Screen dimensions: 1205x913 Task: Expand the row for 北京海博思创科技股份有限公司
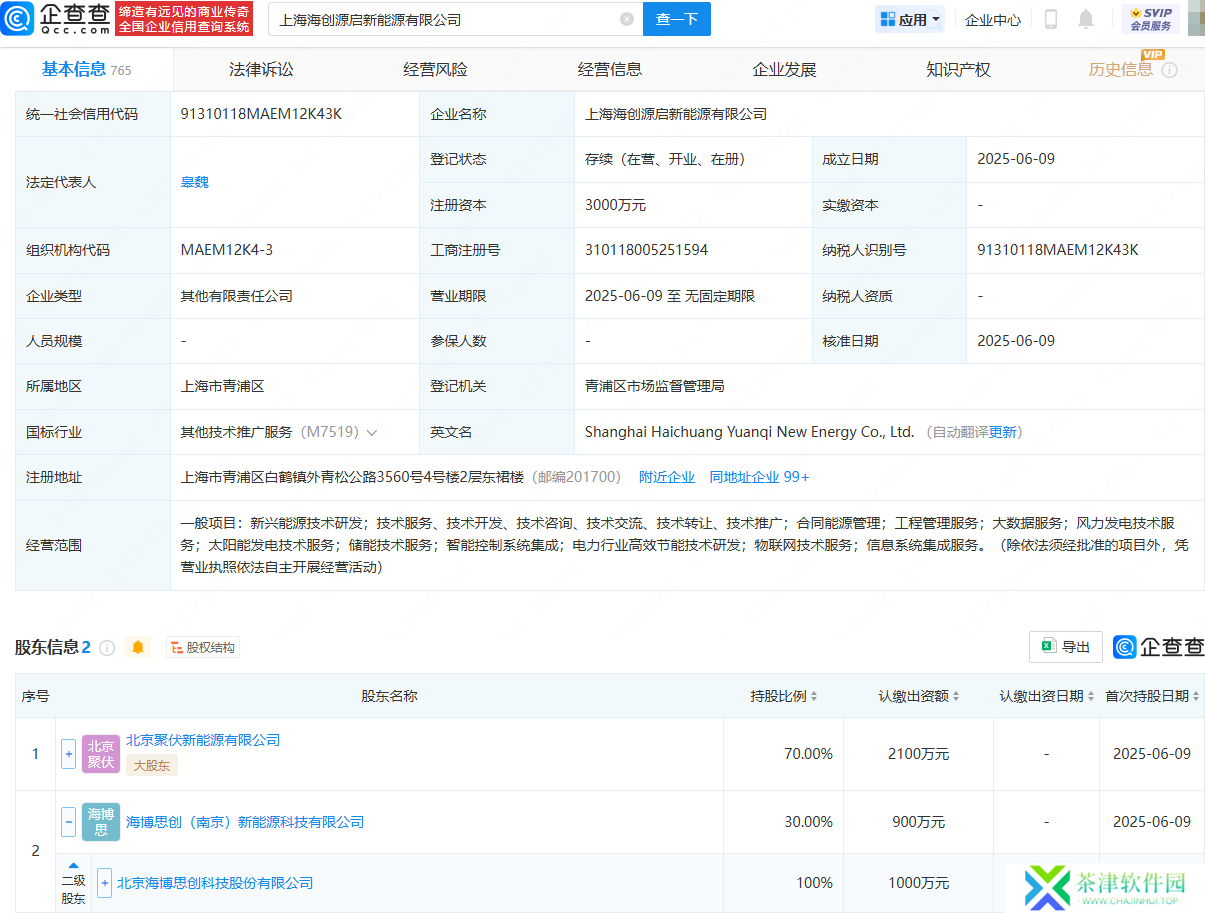pyautogui.click(x=104, y=883)
